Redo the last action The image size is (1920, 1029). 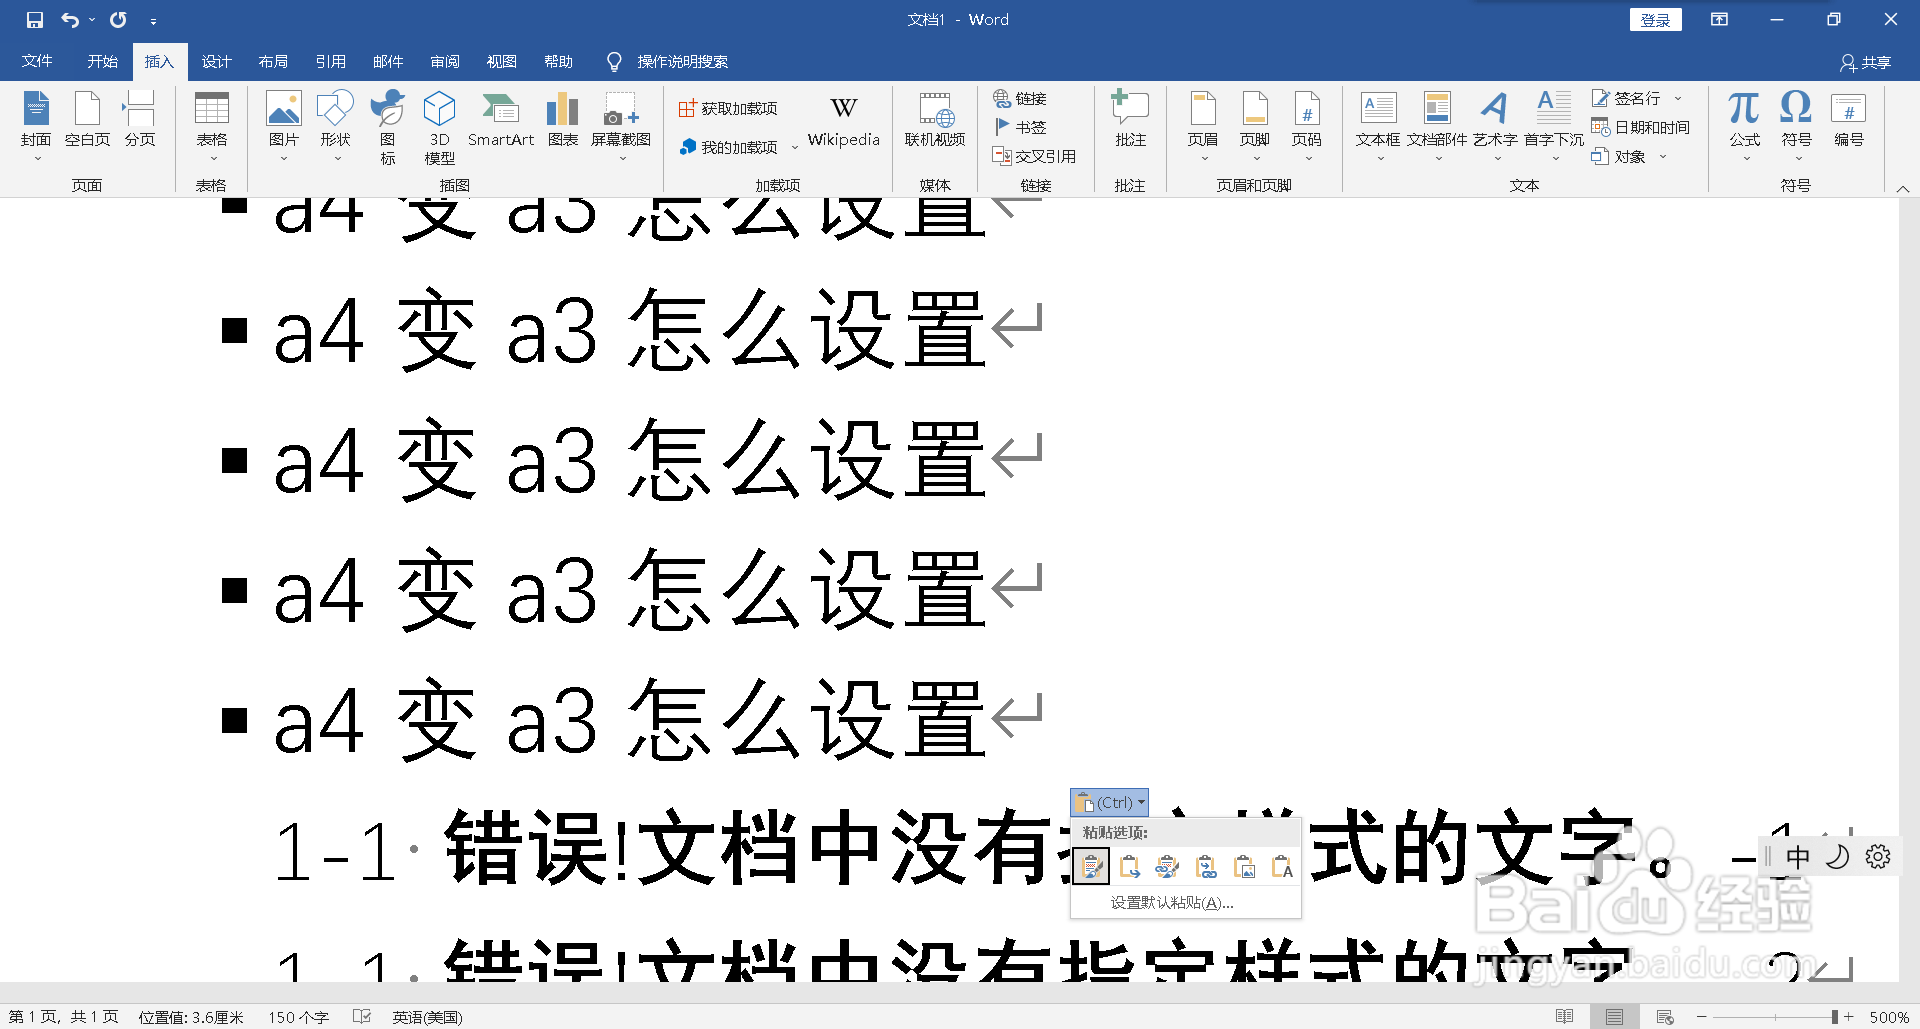pos(118,20)
